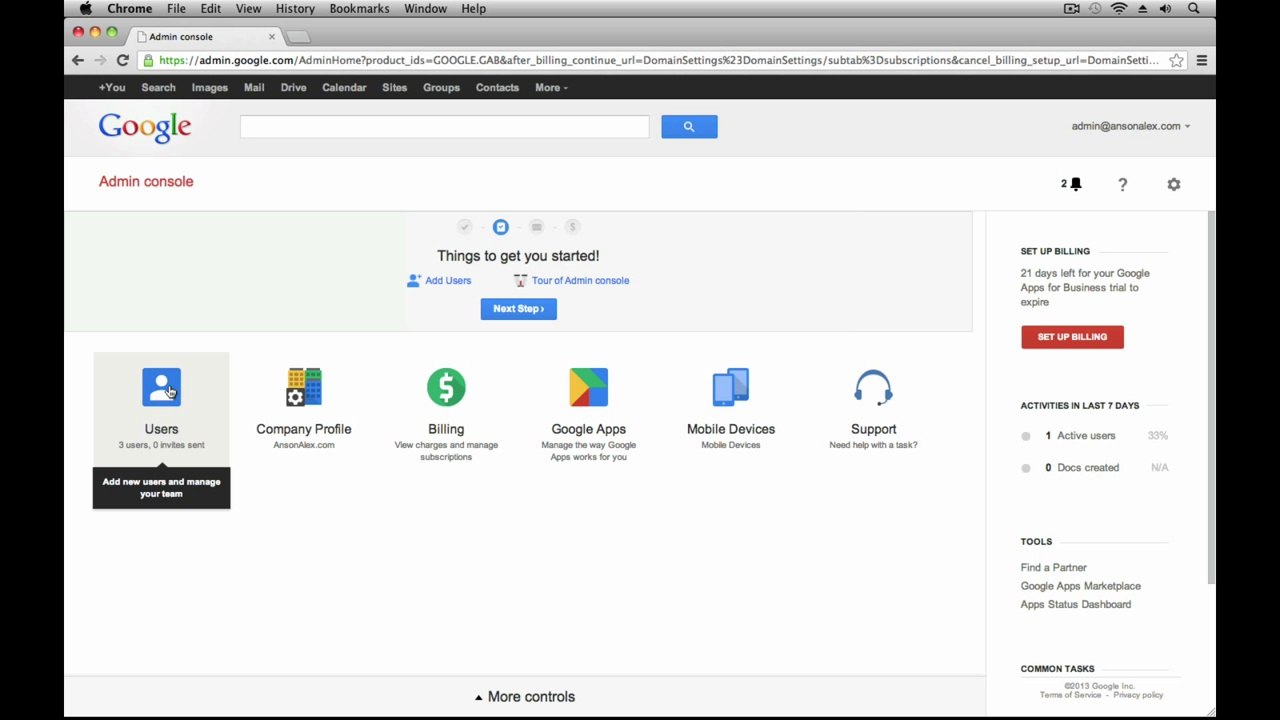
Task: Open Groups in the Google bar
Action: pyautogui.click(x=441, y=87)
